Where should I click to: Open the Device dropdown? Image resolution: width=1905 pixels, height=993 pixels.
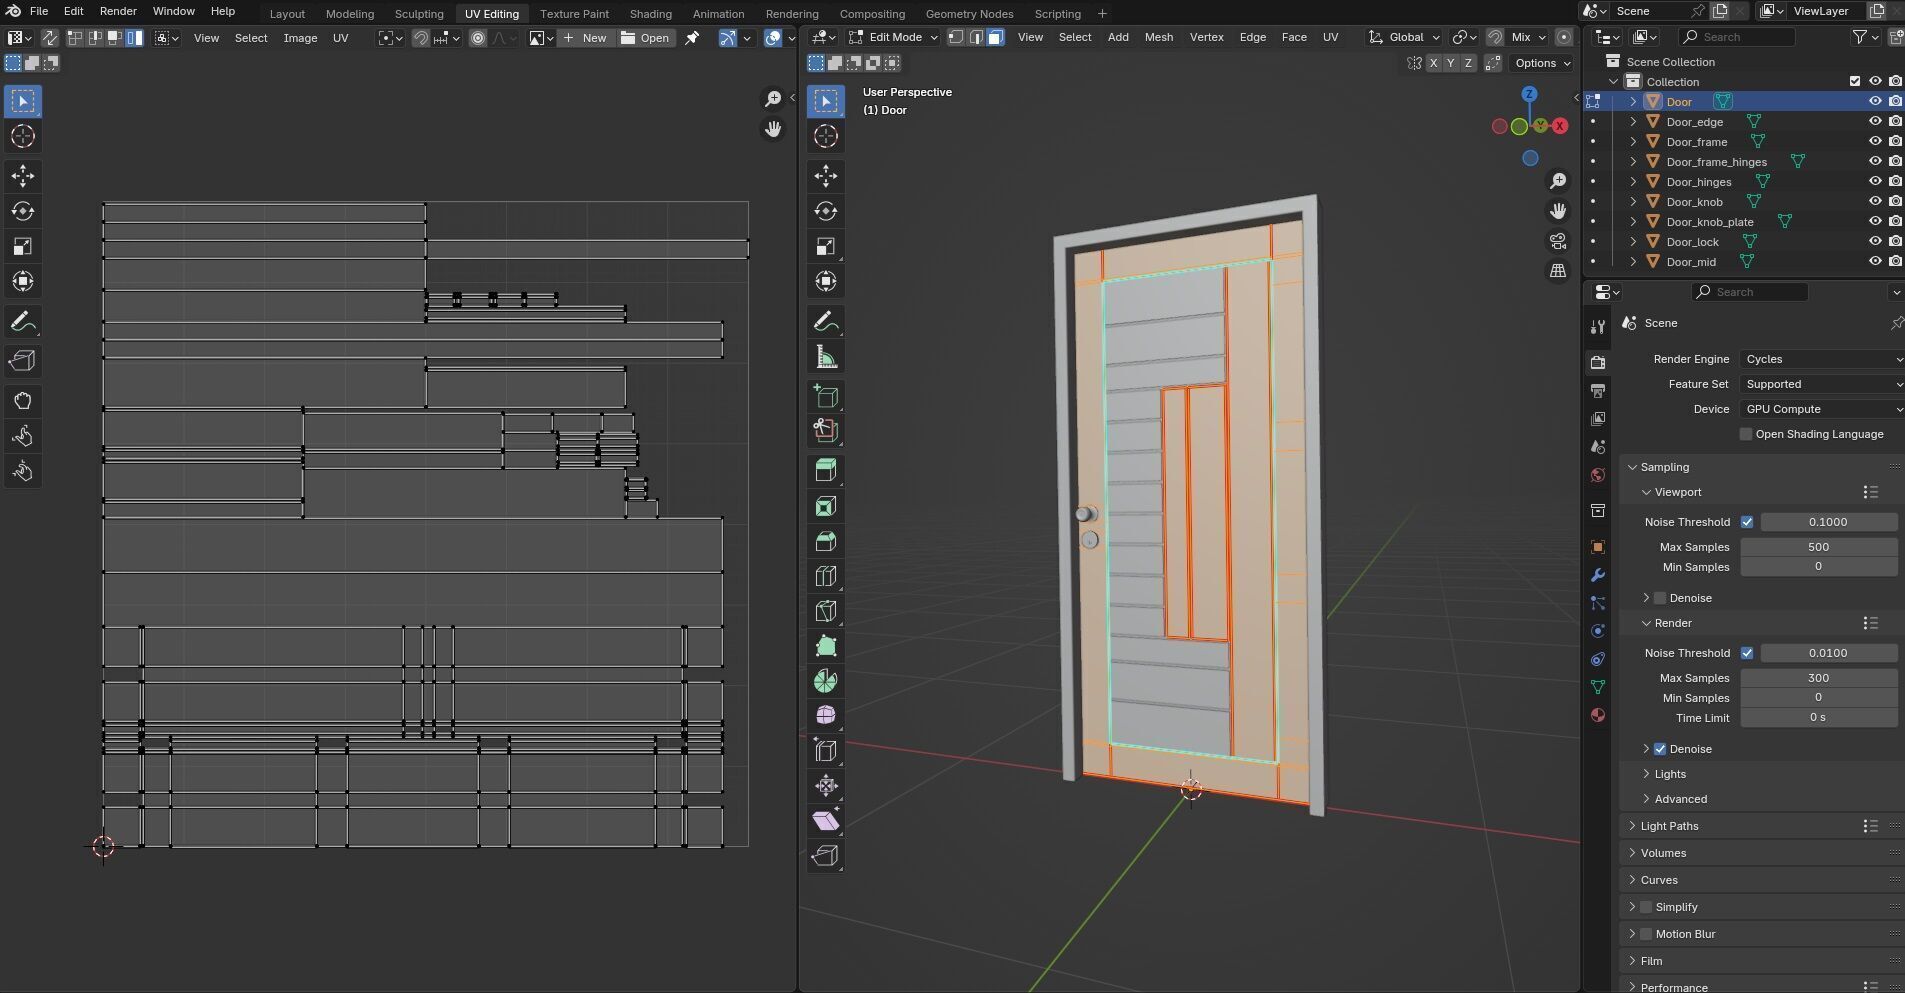coord(1821,409)
